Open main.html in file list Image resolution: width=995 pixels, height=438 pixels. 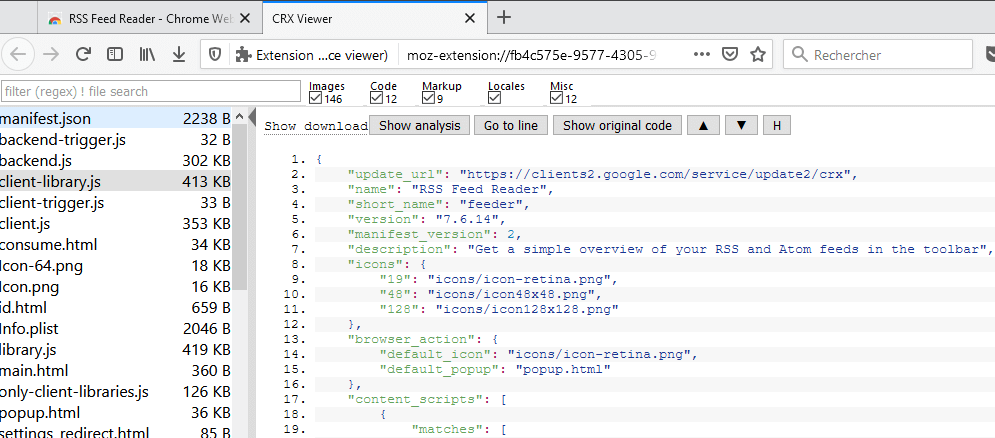(115, 370)
